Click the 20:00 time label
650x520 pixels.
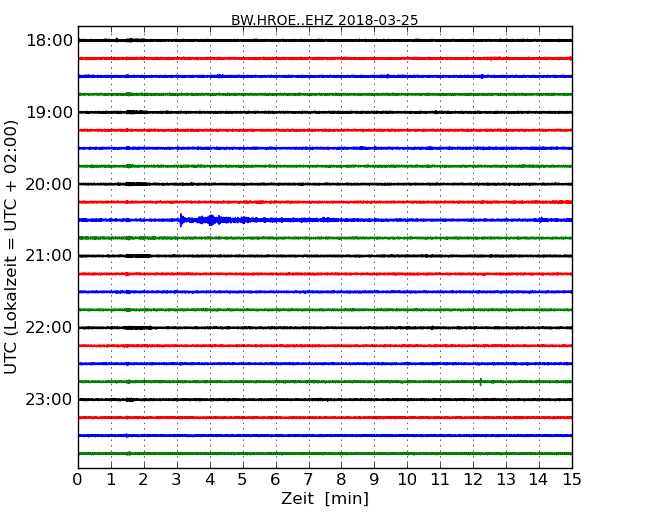click(49, 184)
